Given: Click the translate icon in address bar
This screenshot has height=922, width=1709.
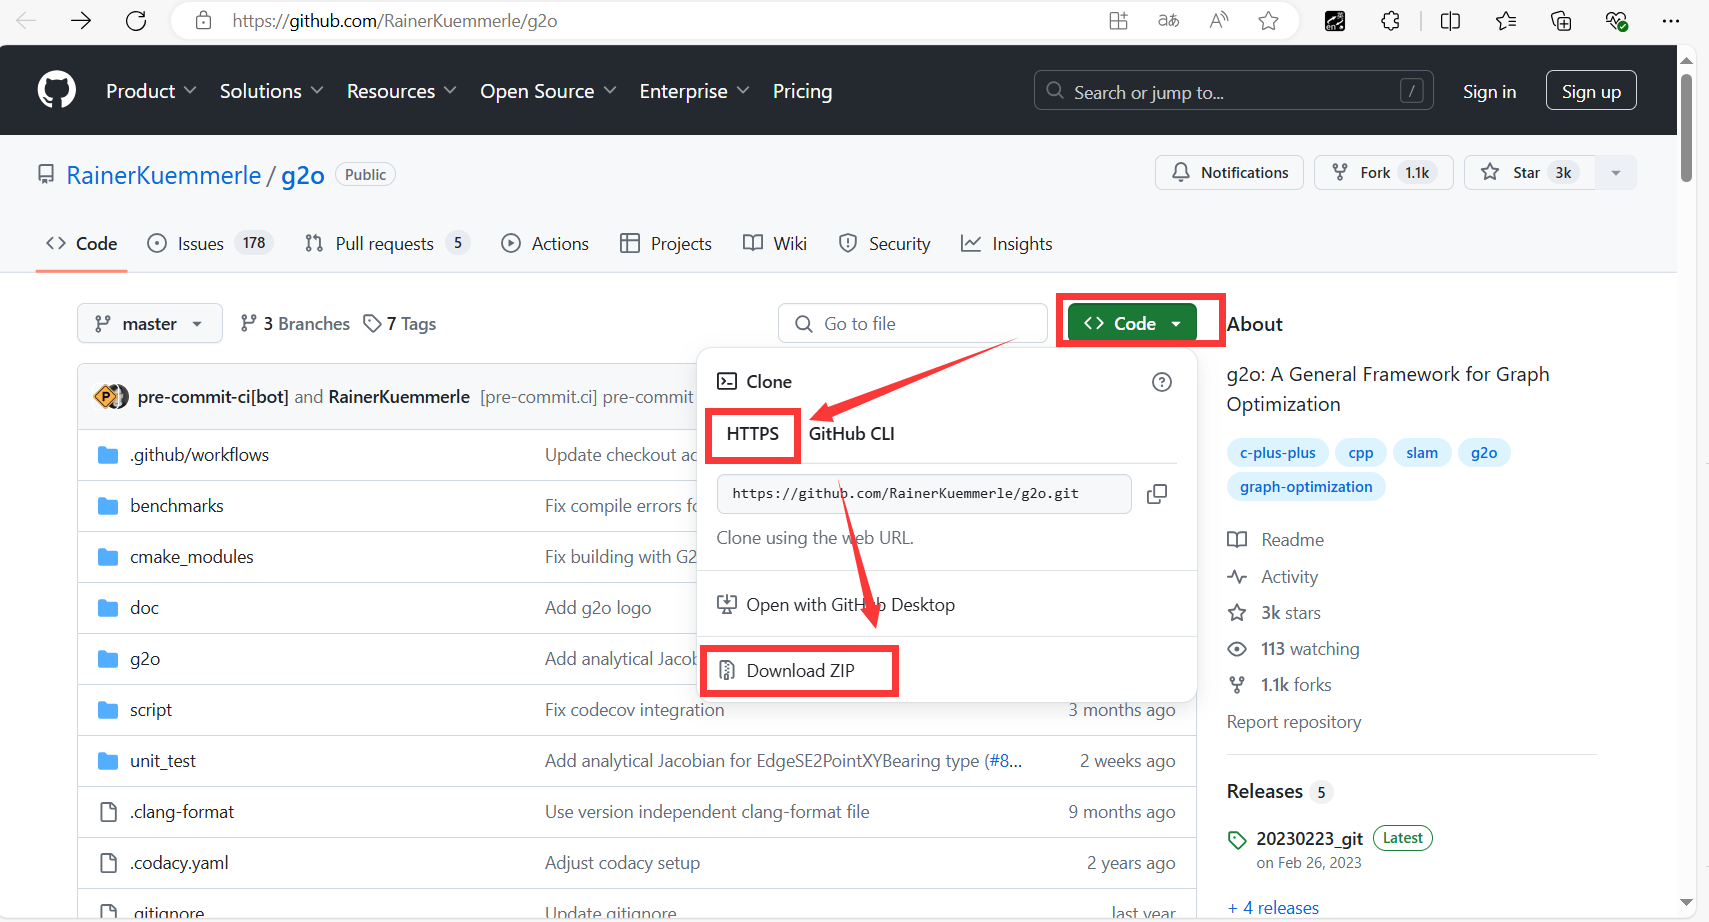Looking at the screenshot, I should (1168, 20).
